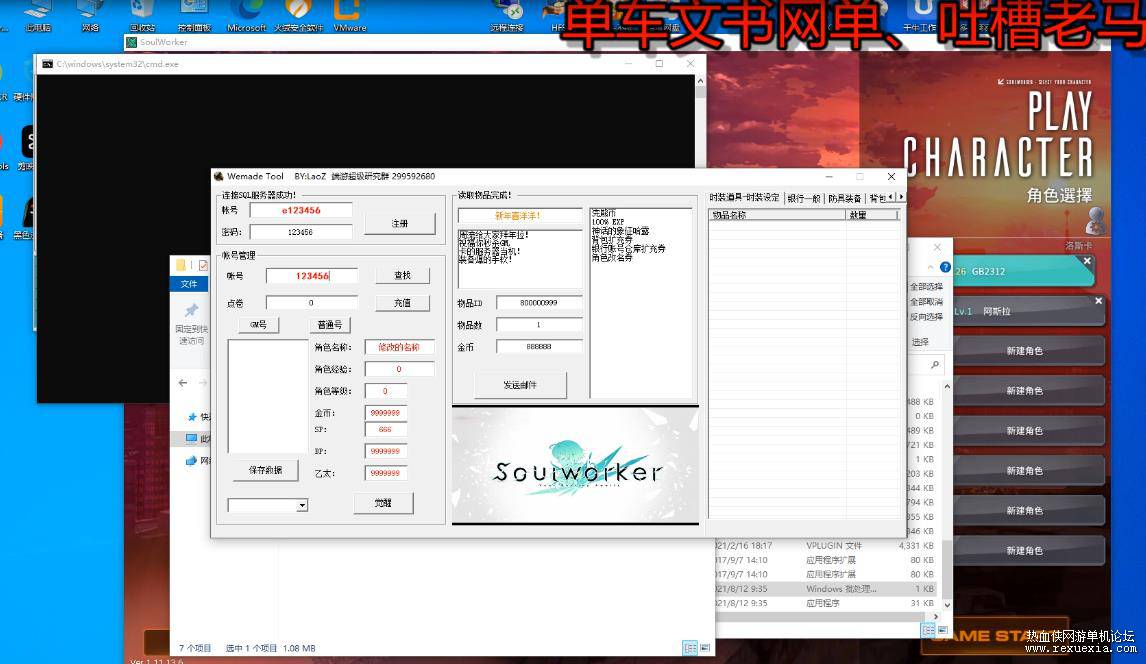The width and height of the screenshot is (1146, 664).
Task: Focus account management 账号 field 123456
Action: (x=312, y=276)
